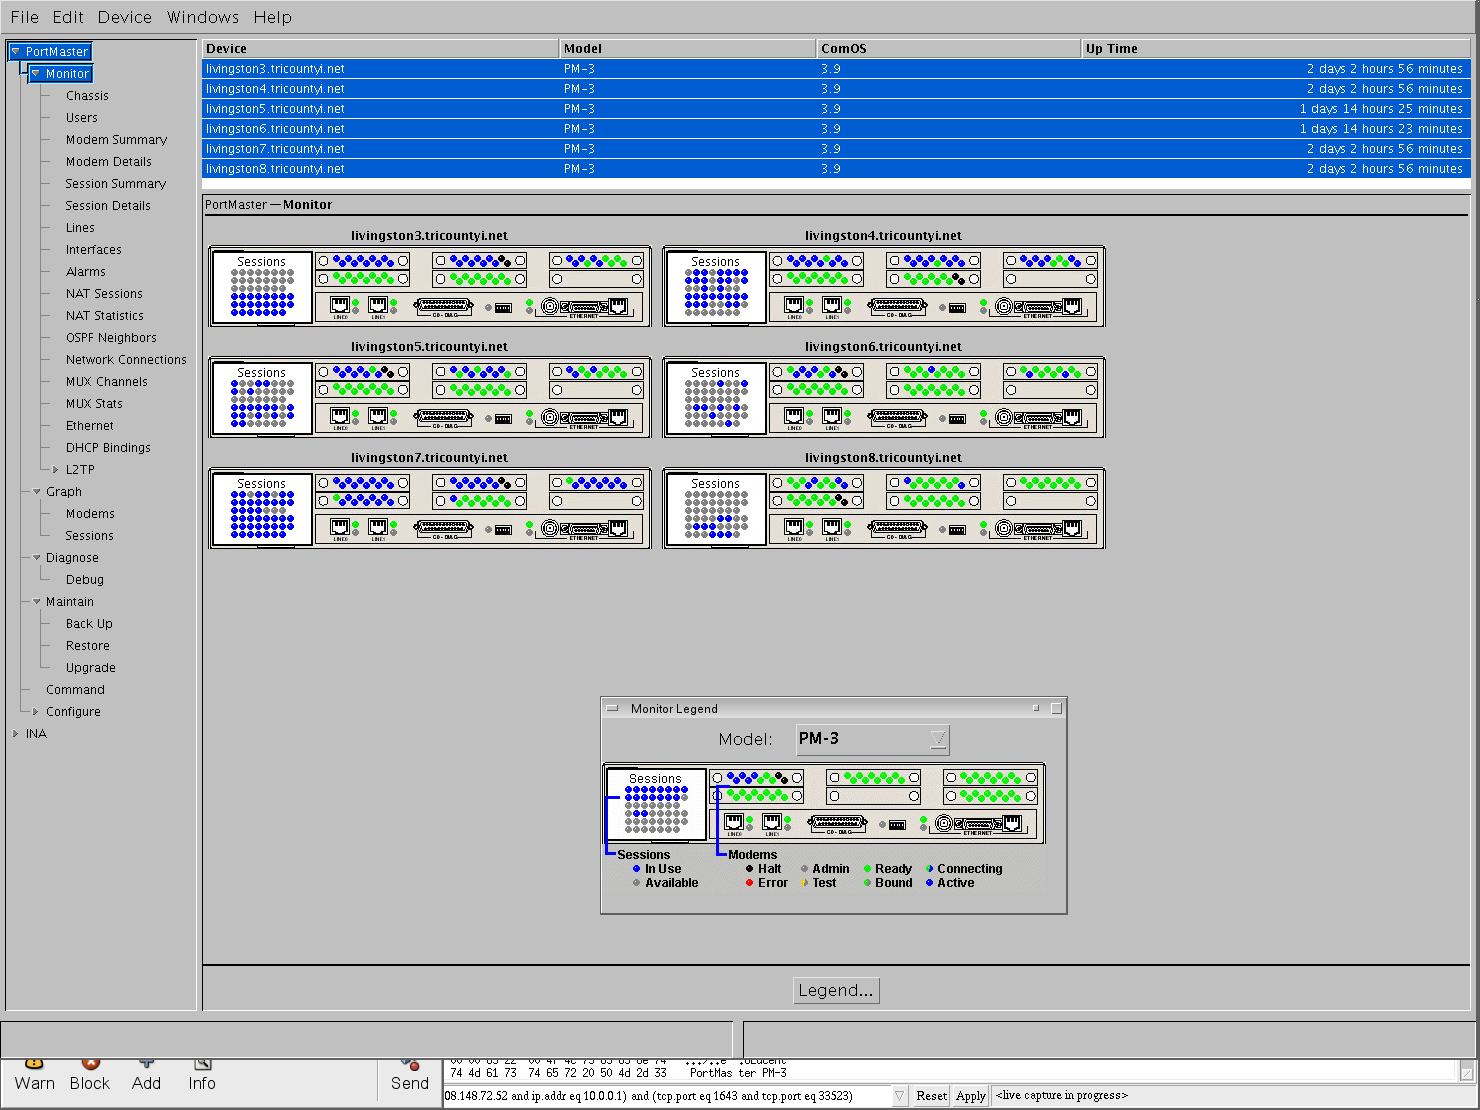Open the sessions grid of livingston8.tricountyi.net
Screen dimensions: 1480x1110
coord(716,509)
